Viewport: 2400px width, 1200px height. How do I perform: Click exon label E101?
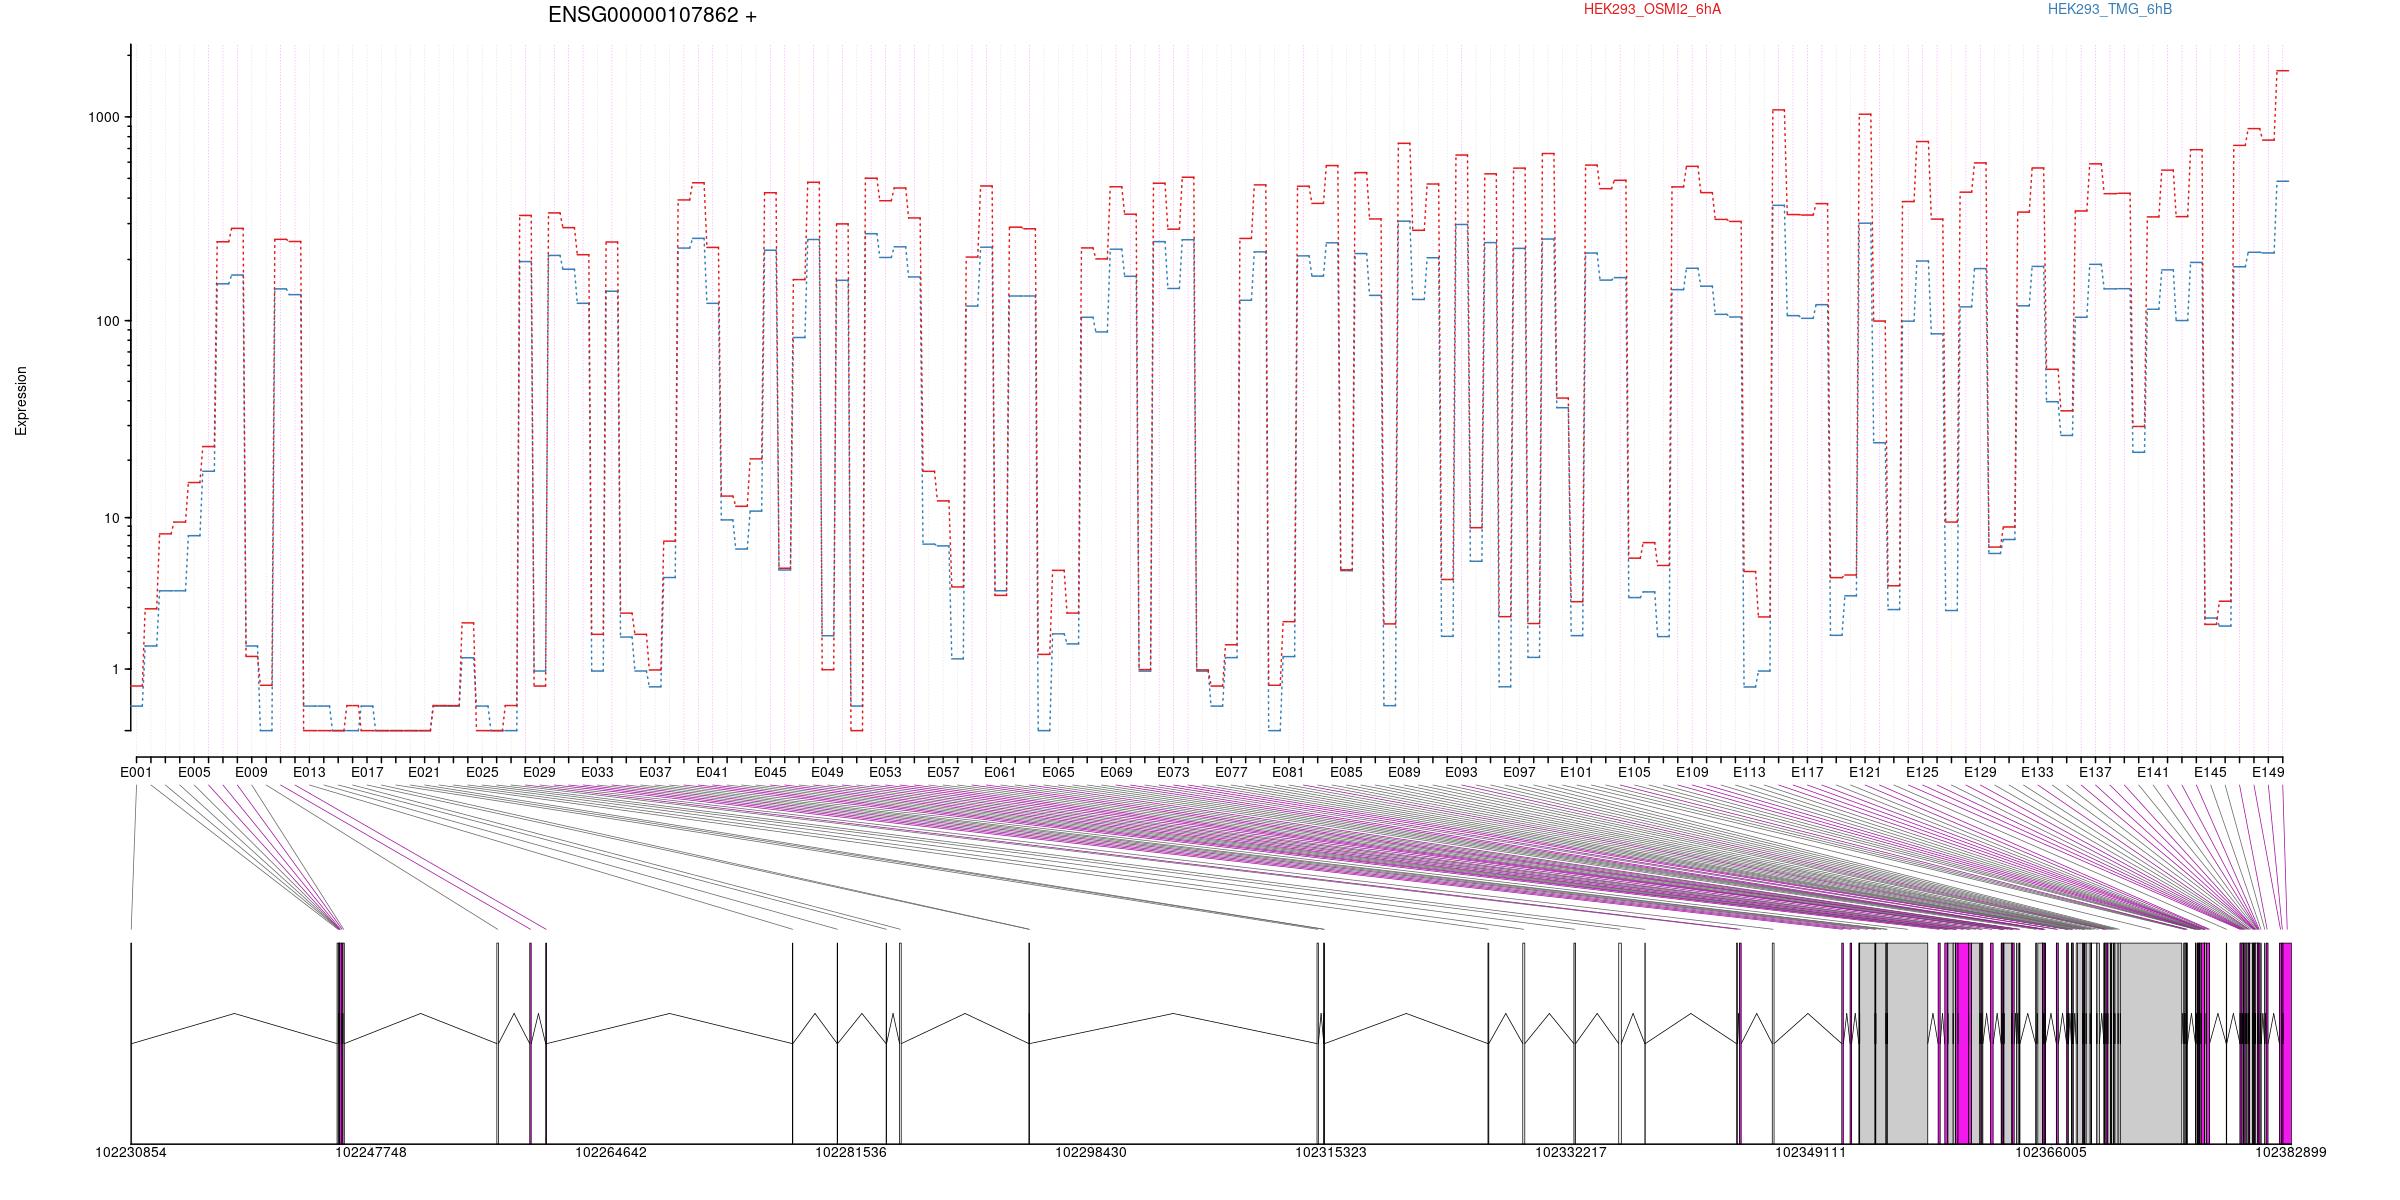1576,773
